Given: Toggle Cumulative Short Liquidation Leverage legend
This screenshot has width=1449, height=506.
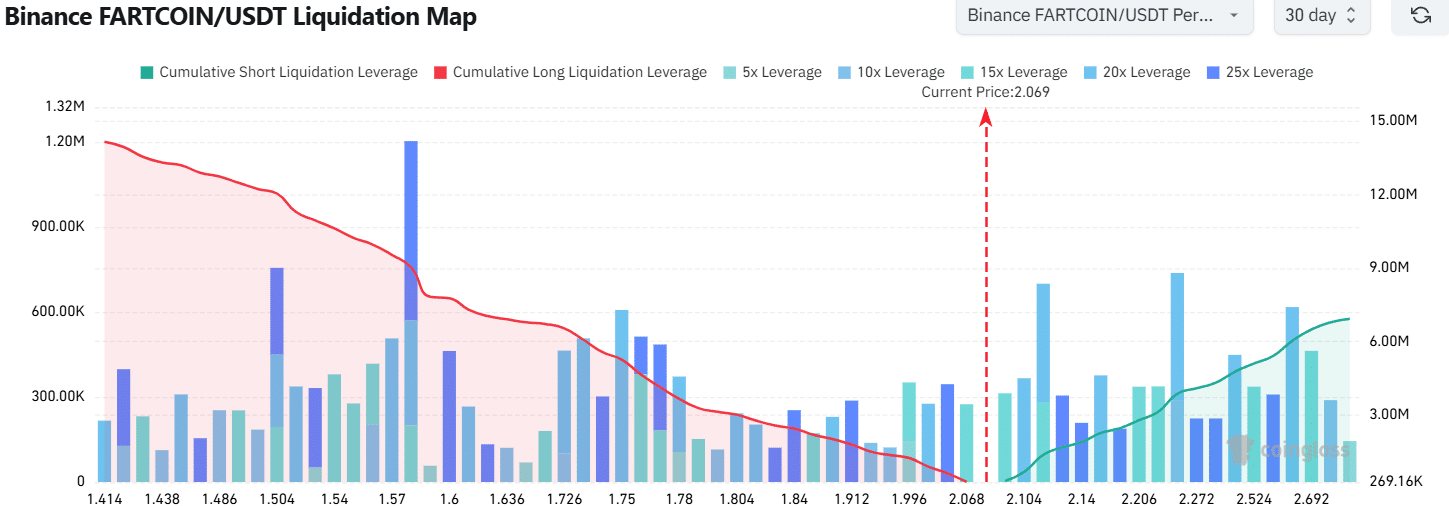Looking at the screenshot, I should [x=288, y=72].
